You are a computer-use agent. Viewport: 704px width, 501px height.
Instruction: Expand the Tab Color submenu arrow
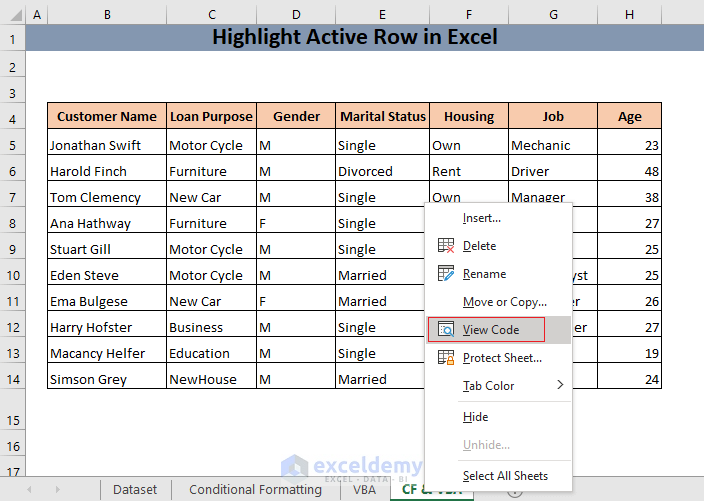[x=560, y=385]
